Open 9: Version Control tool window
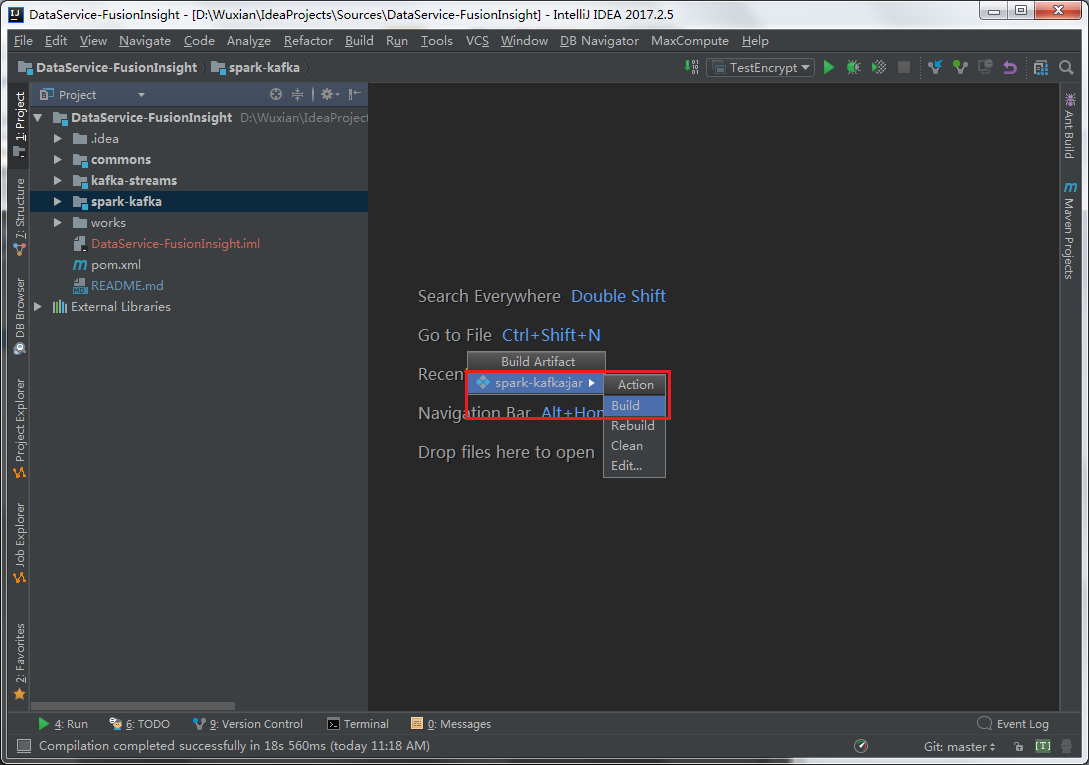 point(248,724)
